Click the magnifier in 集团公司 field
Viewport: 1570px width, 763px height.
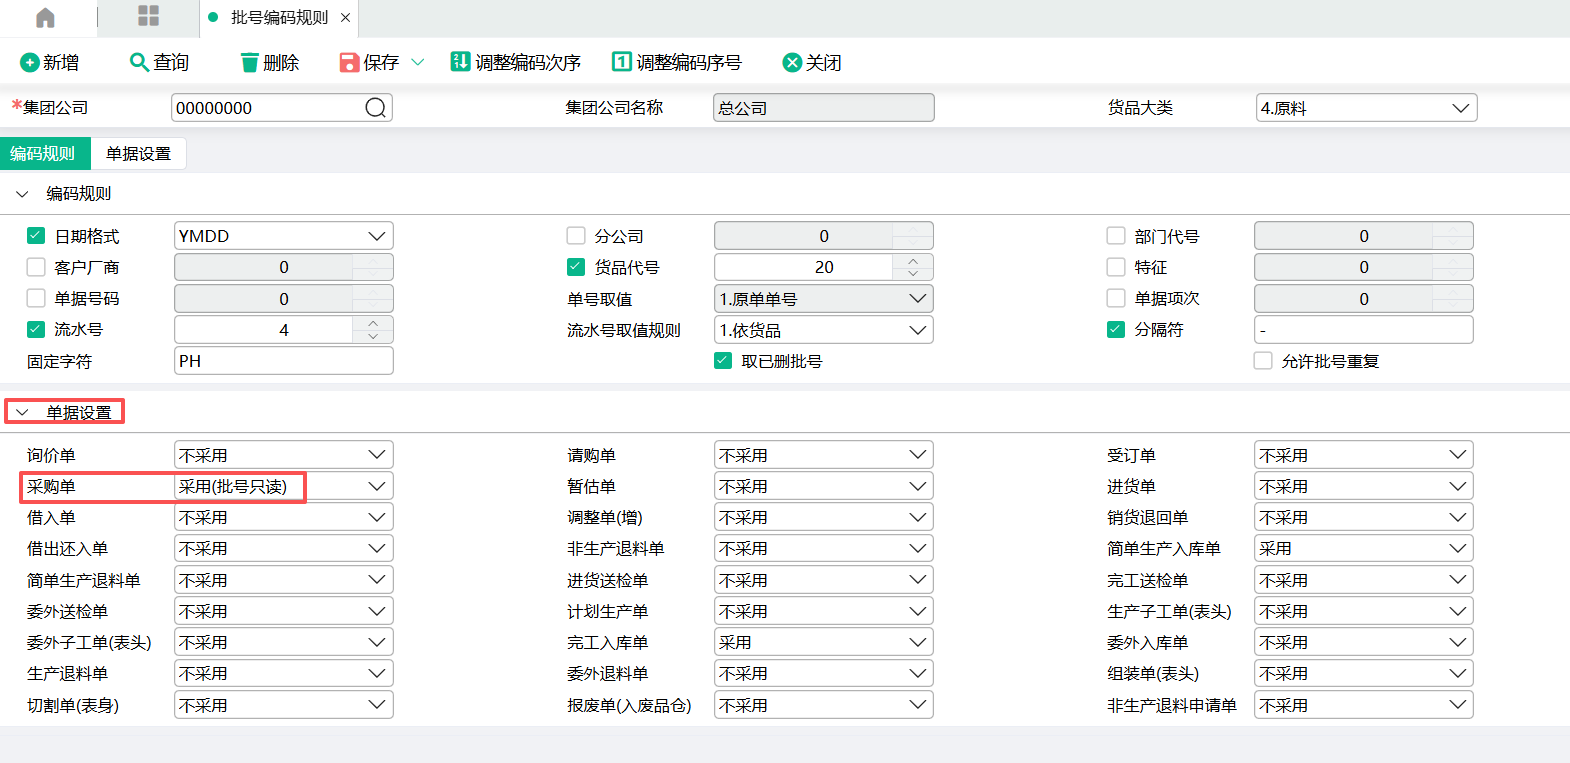[x=375, y=108]
